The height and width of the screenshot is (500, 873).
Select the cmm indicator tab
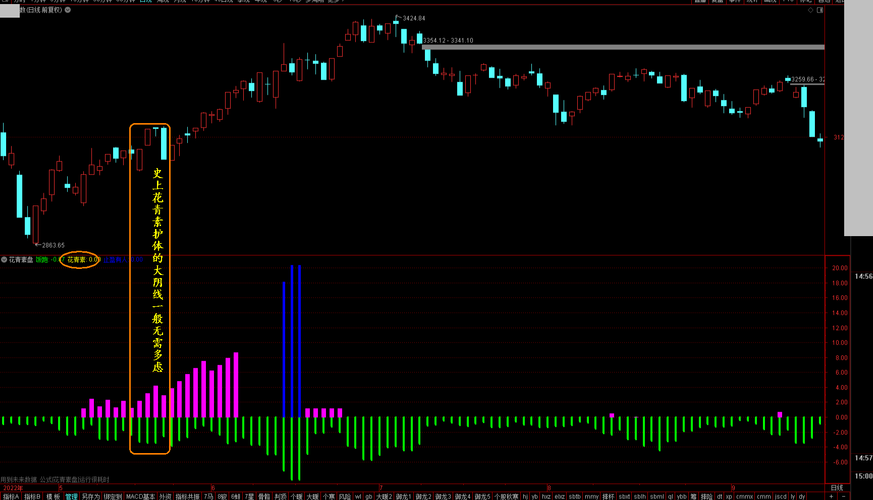pos(764,496)
